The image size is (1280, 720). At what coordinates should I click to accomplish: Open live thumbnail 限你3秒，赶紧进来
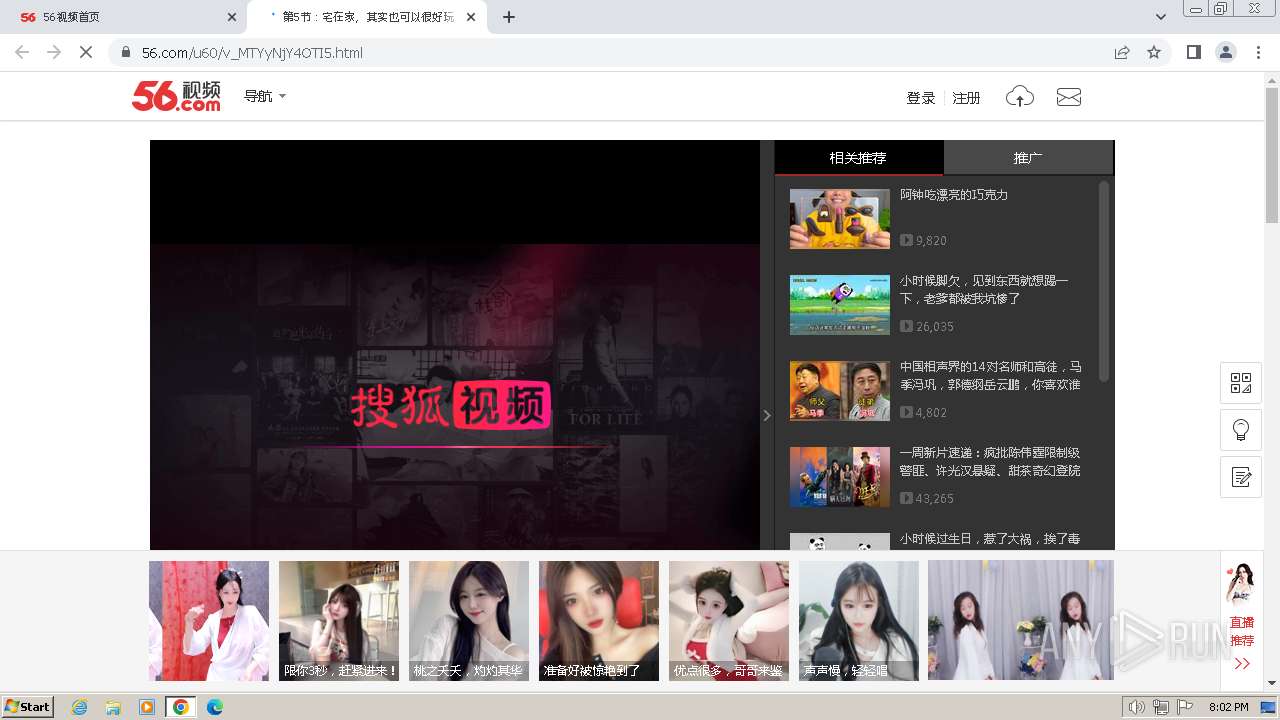tap(339, 621)
